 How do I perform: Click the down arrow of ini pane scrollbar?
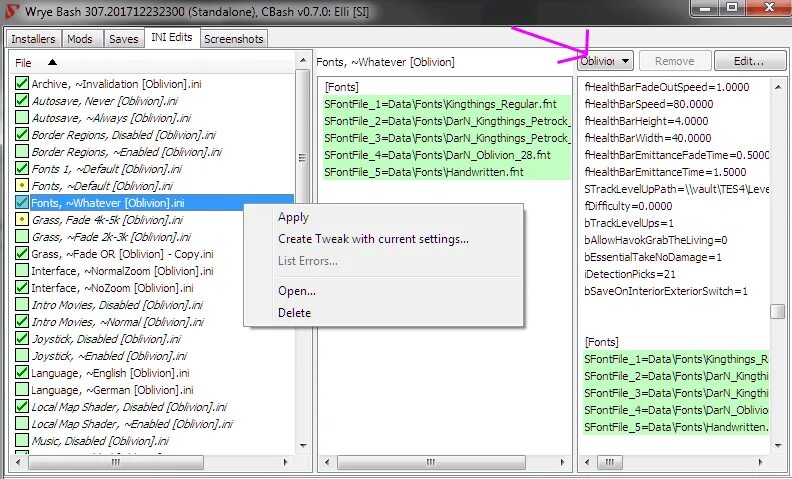777,445
